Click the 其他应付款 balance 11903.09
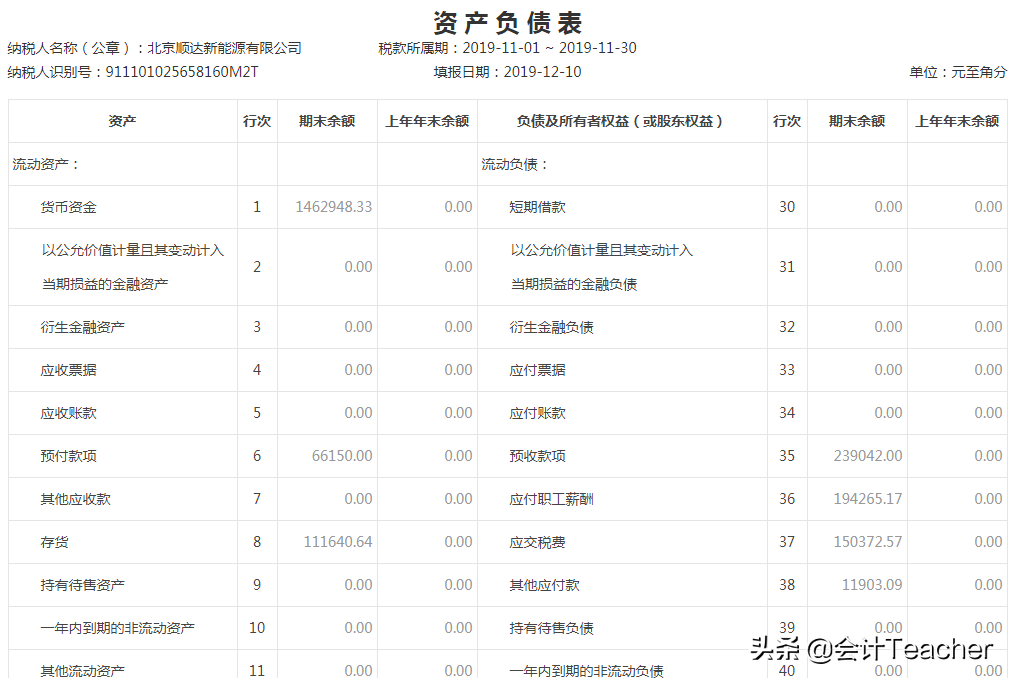Image resolution: width=1012 pixels, height=681 pixels. (x=872, y=585)
